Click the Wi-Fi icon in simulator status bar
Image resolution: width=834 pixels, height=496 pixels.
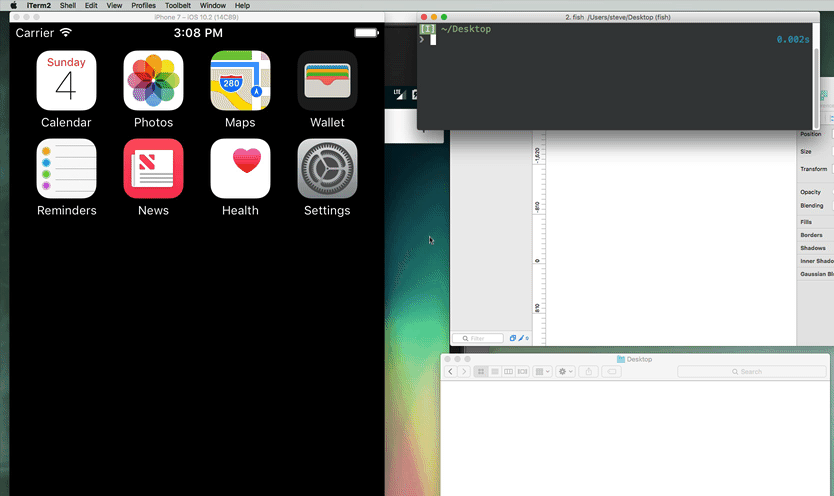(x=65, y=32)
